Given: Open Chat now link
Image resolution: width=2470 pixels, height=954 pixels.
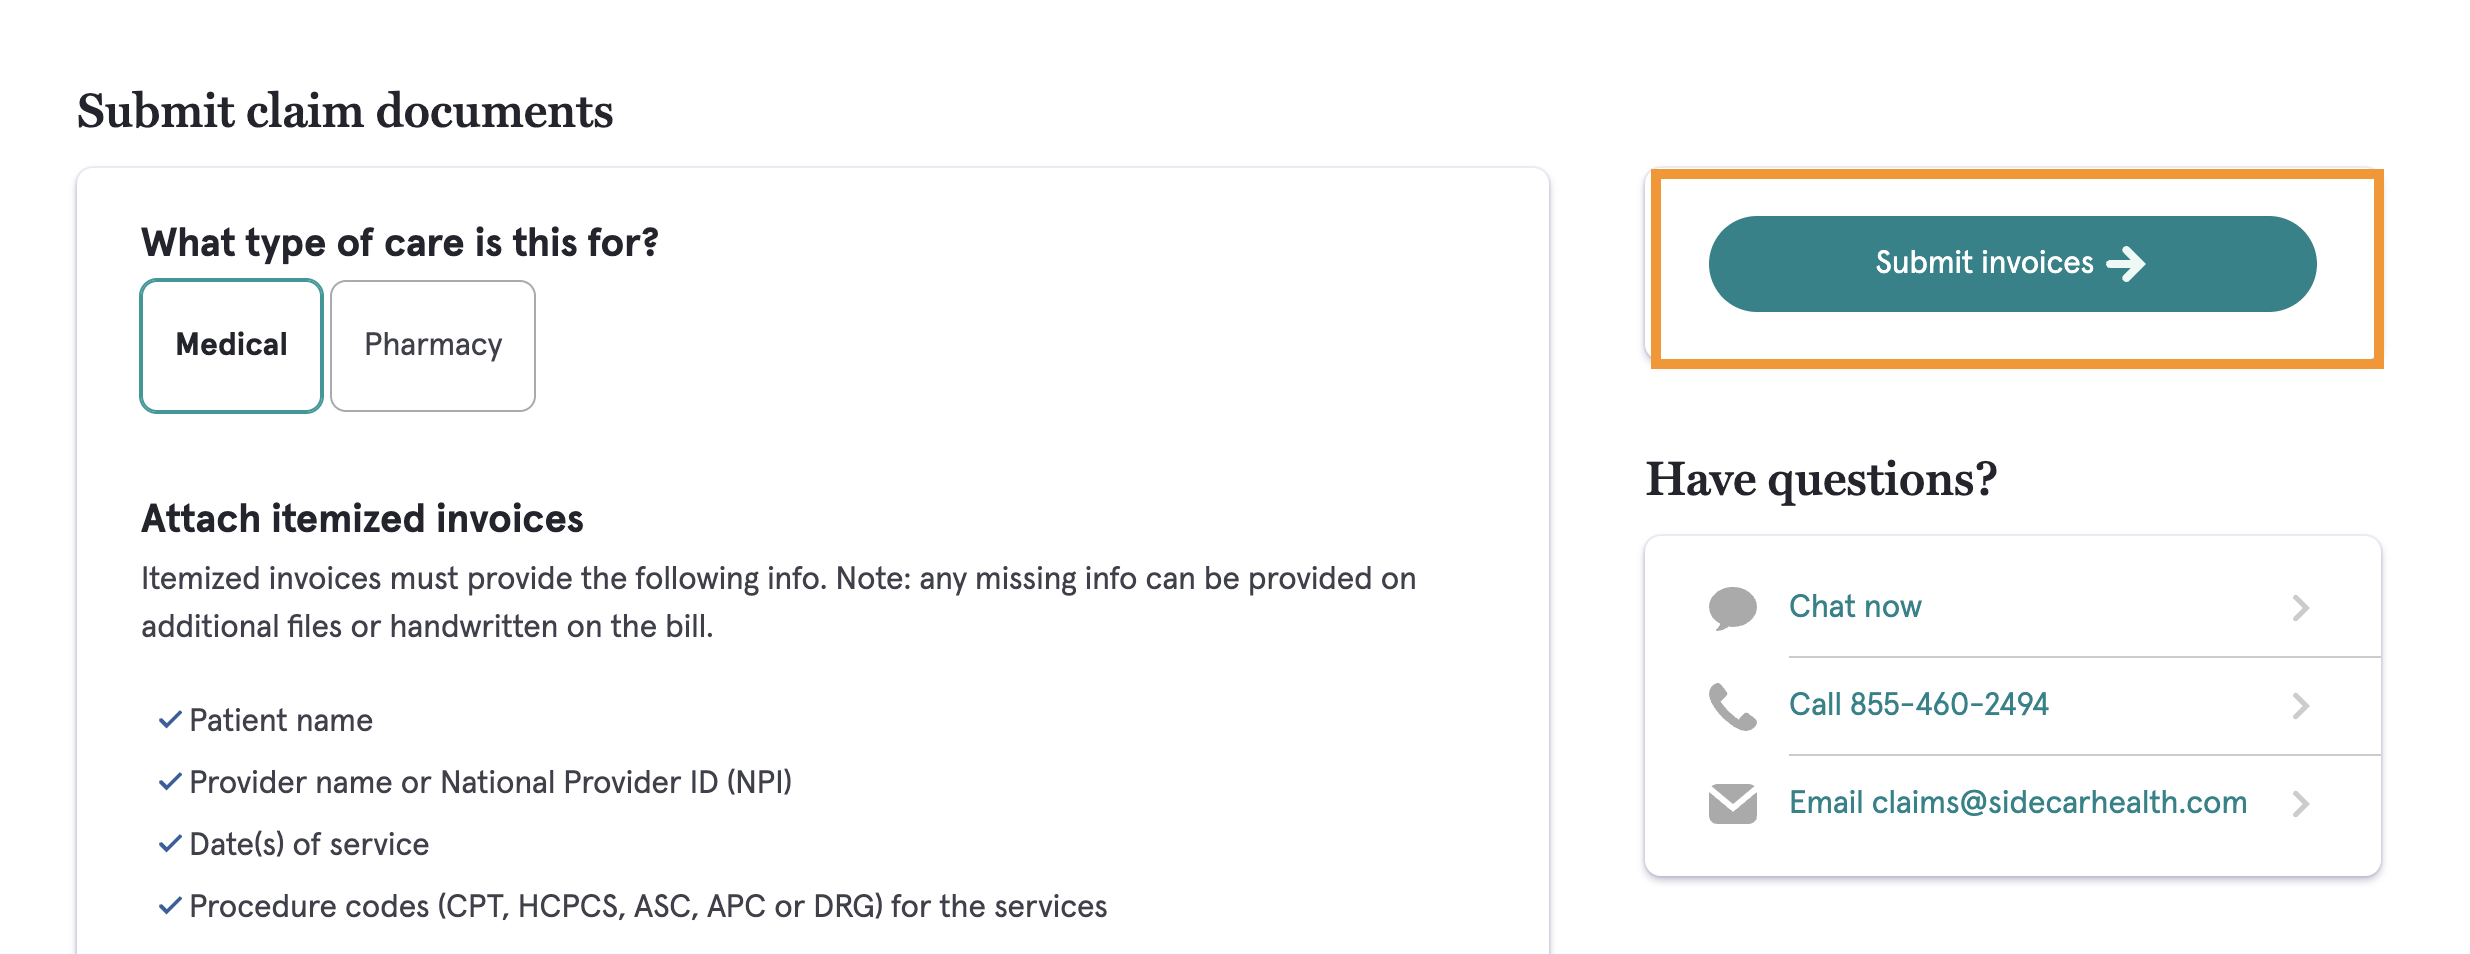Looking at the screenshot, I should pyautogui.click(x=1855, y=607).
